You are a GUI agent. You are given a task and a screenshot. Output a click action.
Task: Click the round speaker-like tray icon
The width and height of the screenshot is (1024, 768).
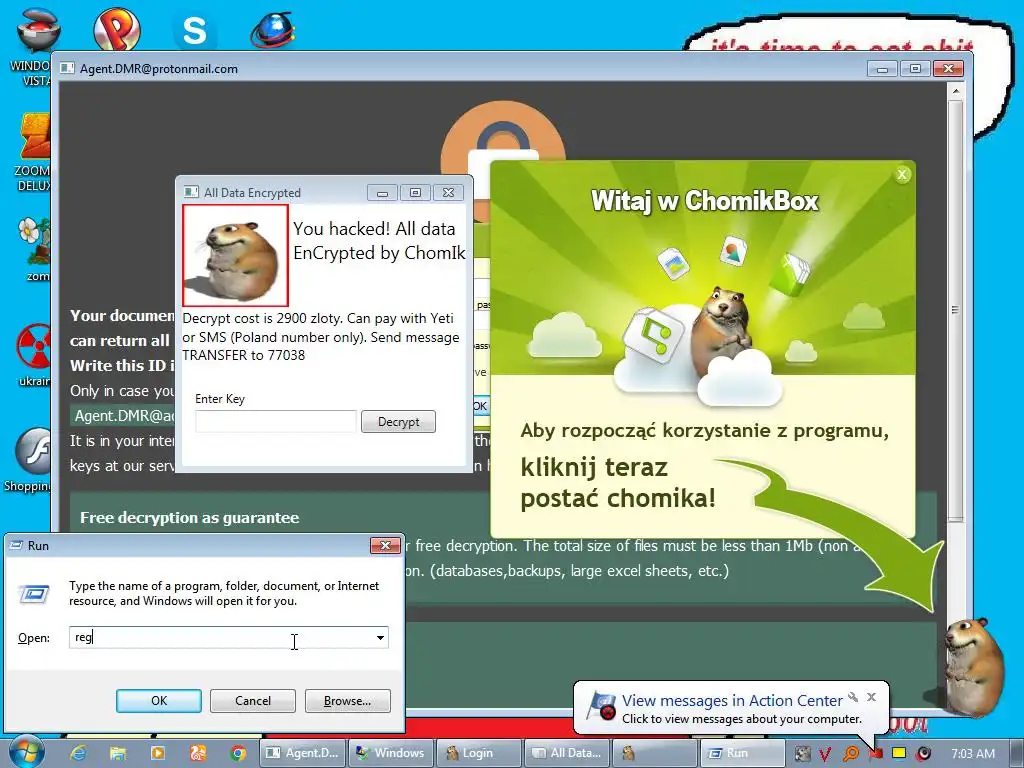pyautogui.click(x=923, y=754)
